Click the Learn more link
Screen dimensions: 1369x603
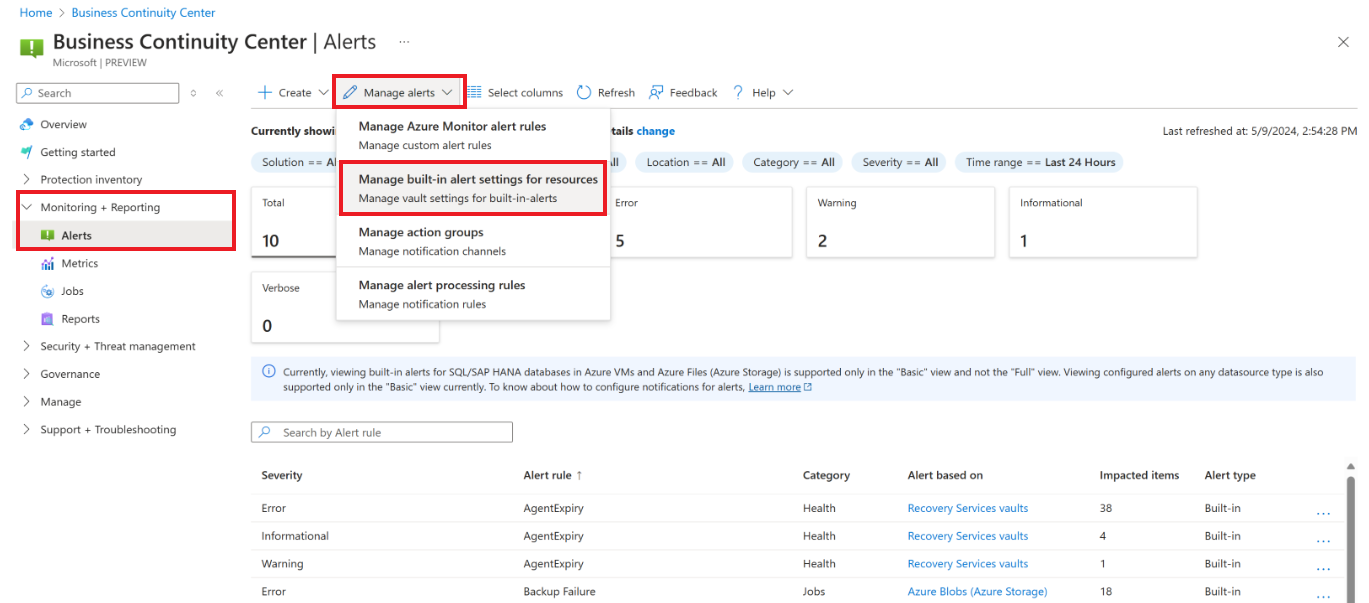point(774,387)
